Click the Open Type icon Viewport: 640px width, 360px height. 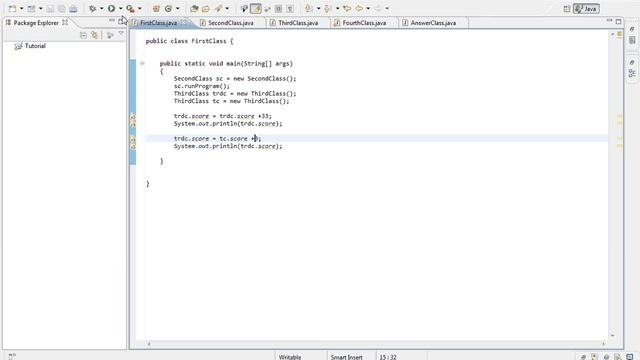pos(194,8)
